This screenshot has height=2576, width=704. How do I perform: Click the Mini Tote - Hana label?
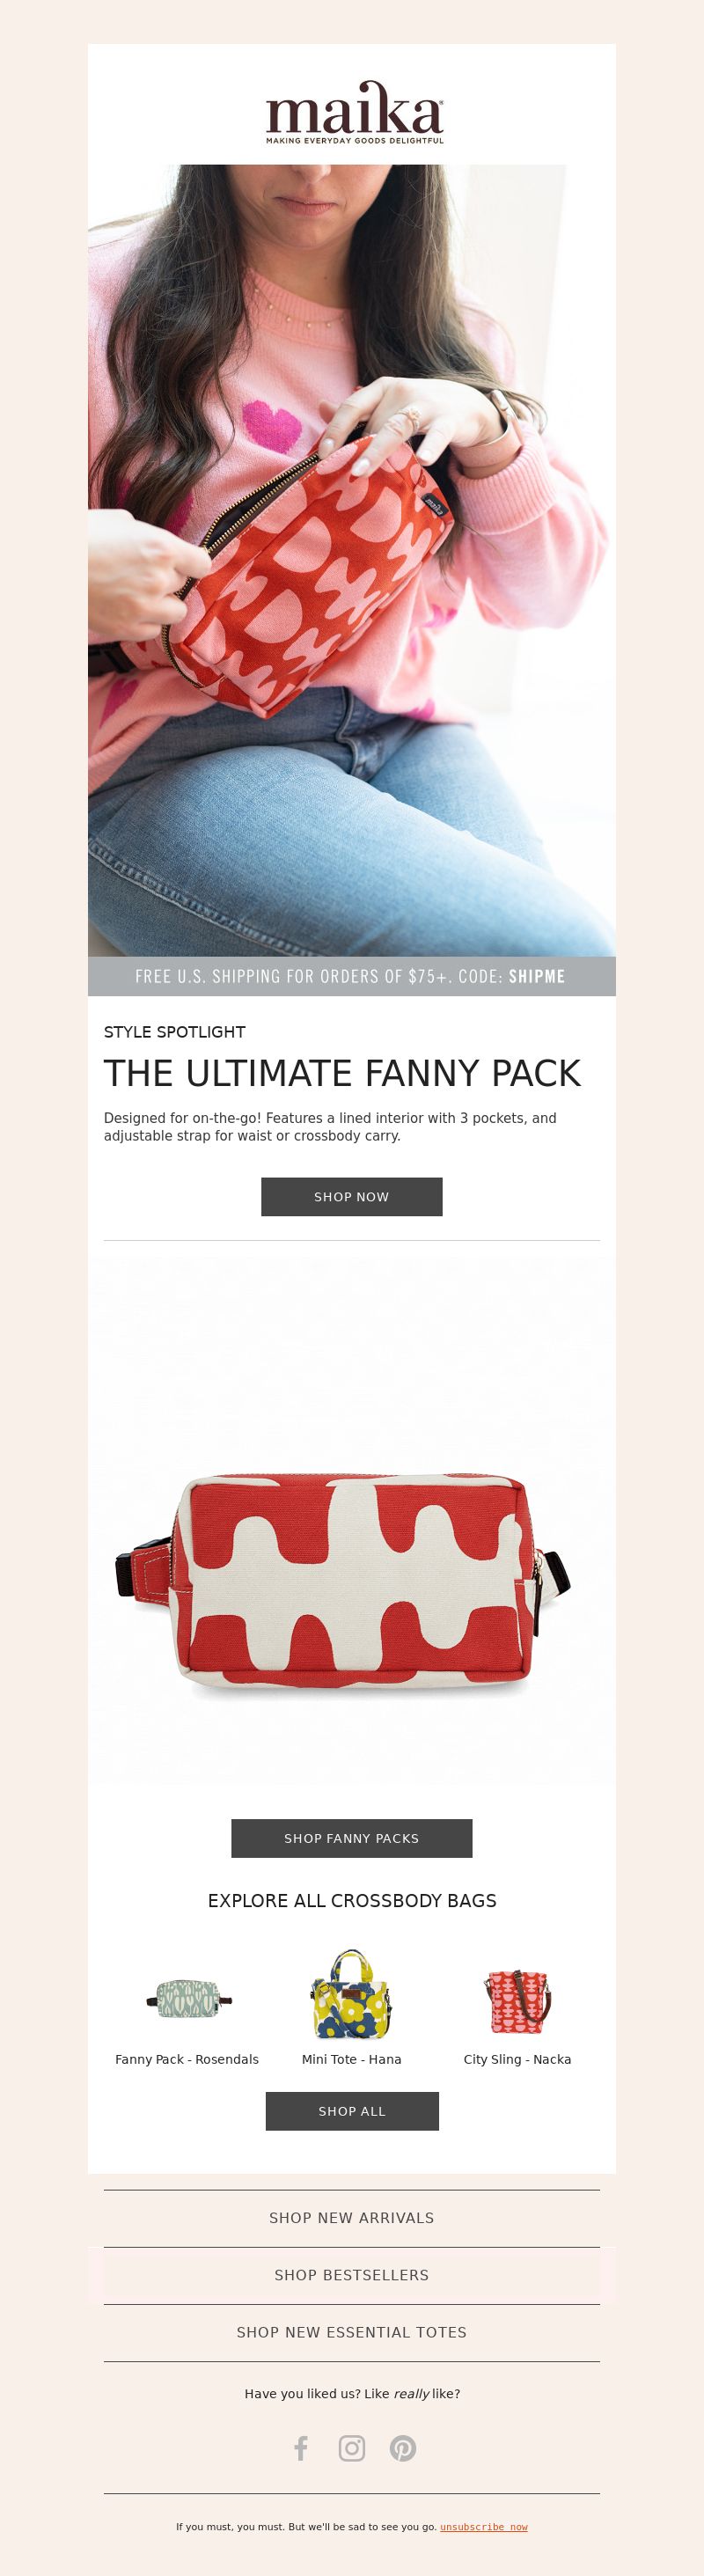click(x=352, y=2059)
